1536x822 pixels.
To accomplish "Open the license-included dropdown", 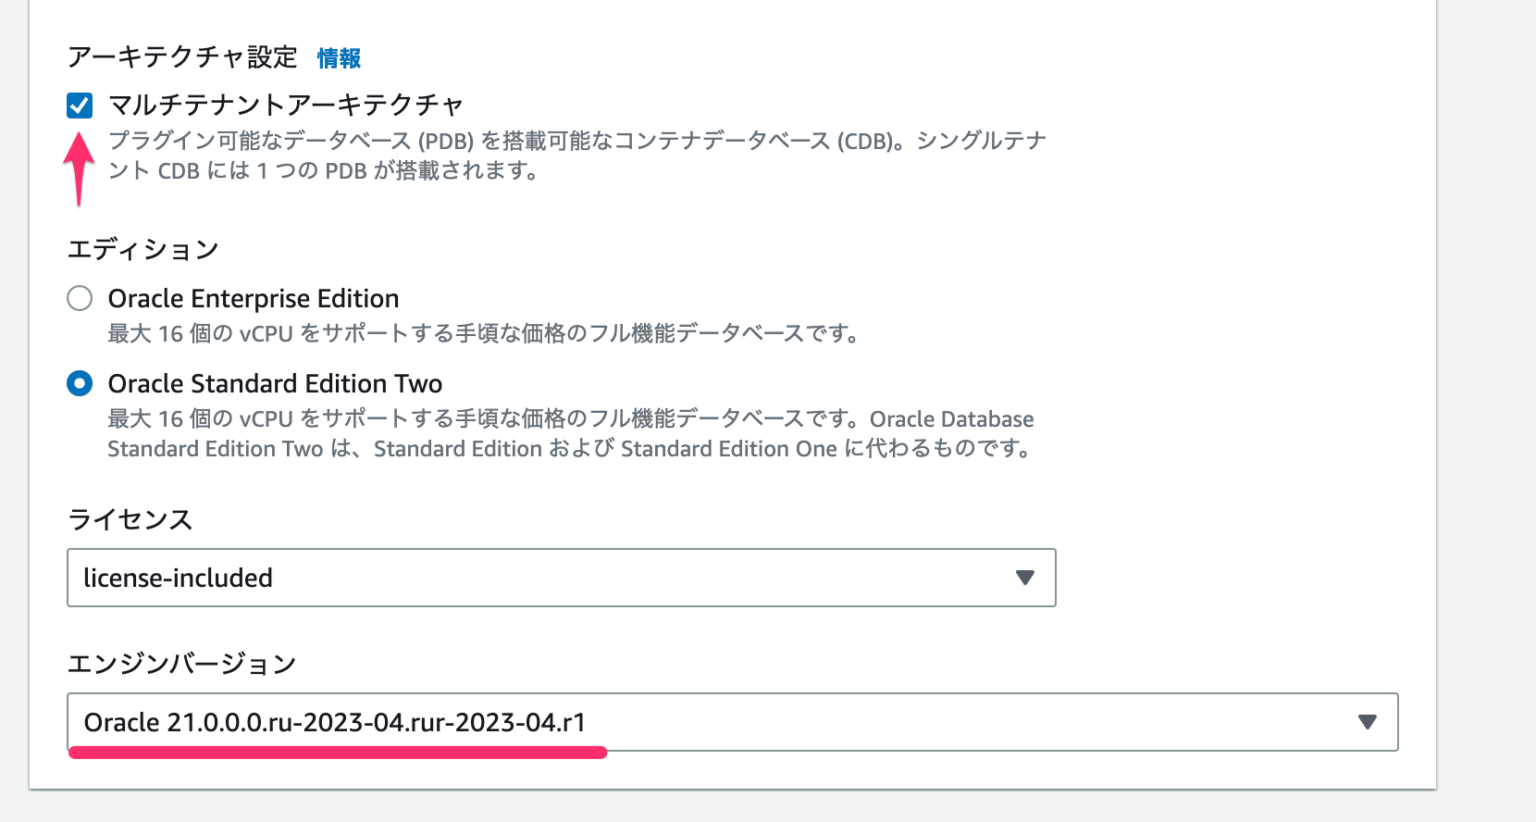I will coord(560,578).
